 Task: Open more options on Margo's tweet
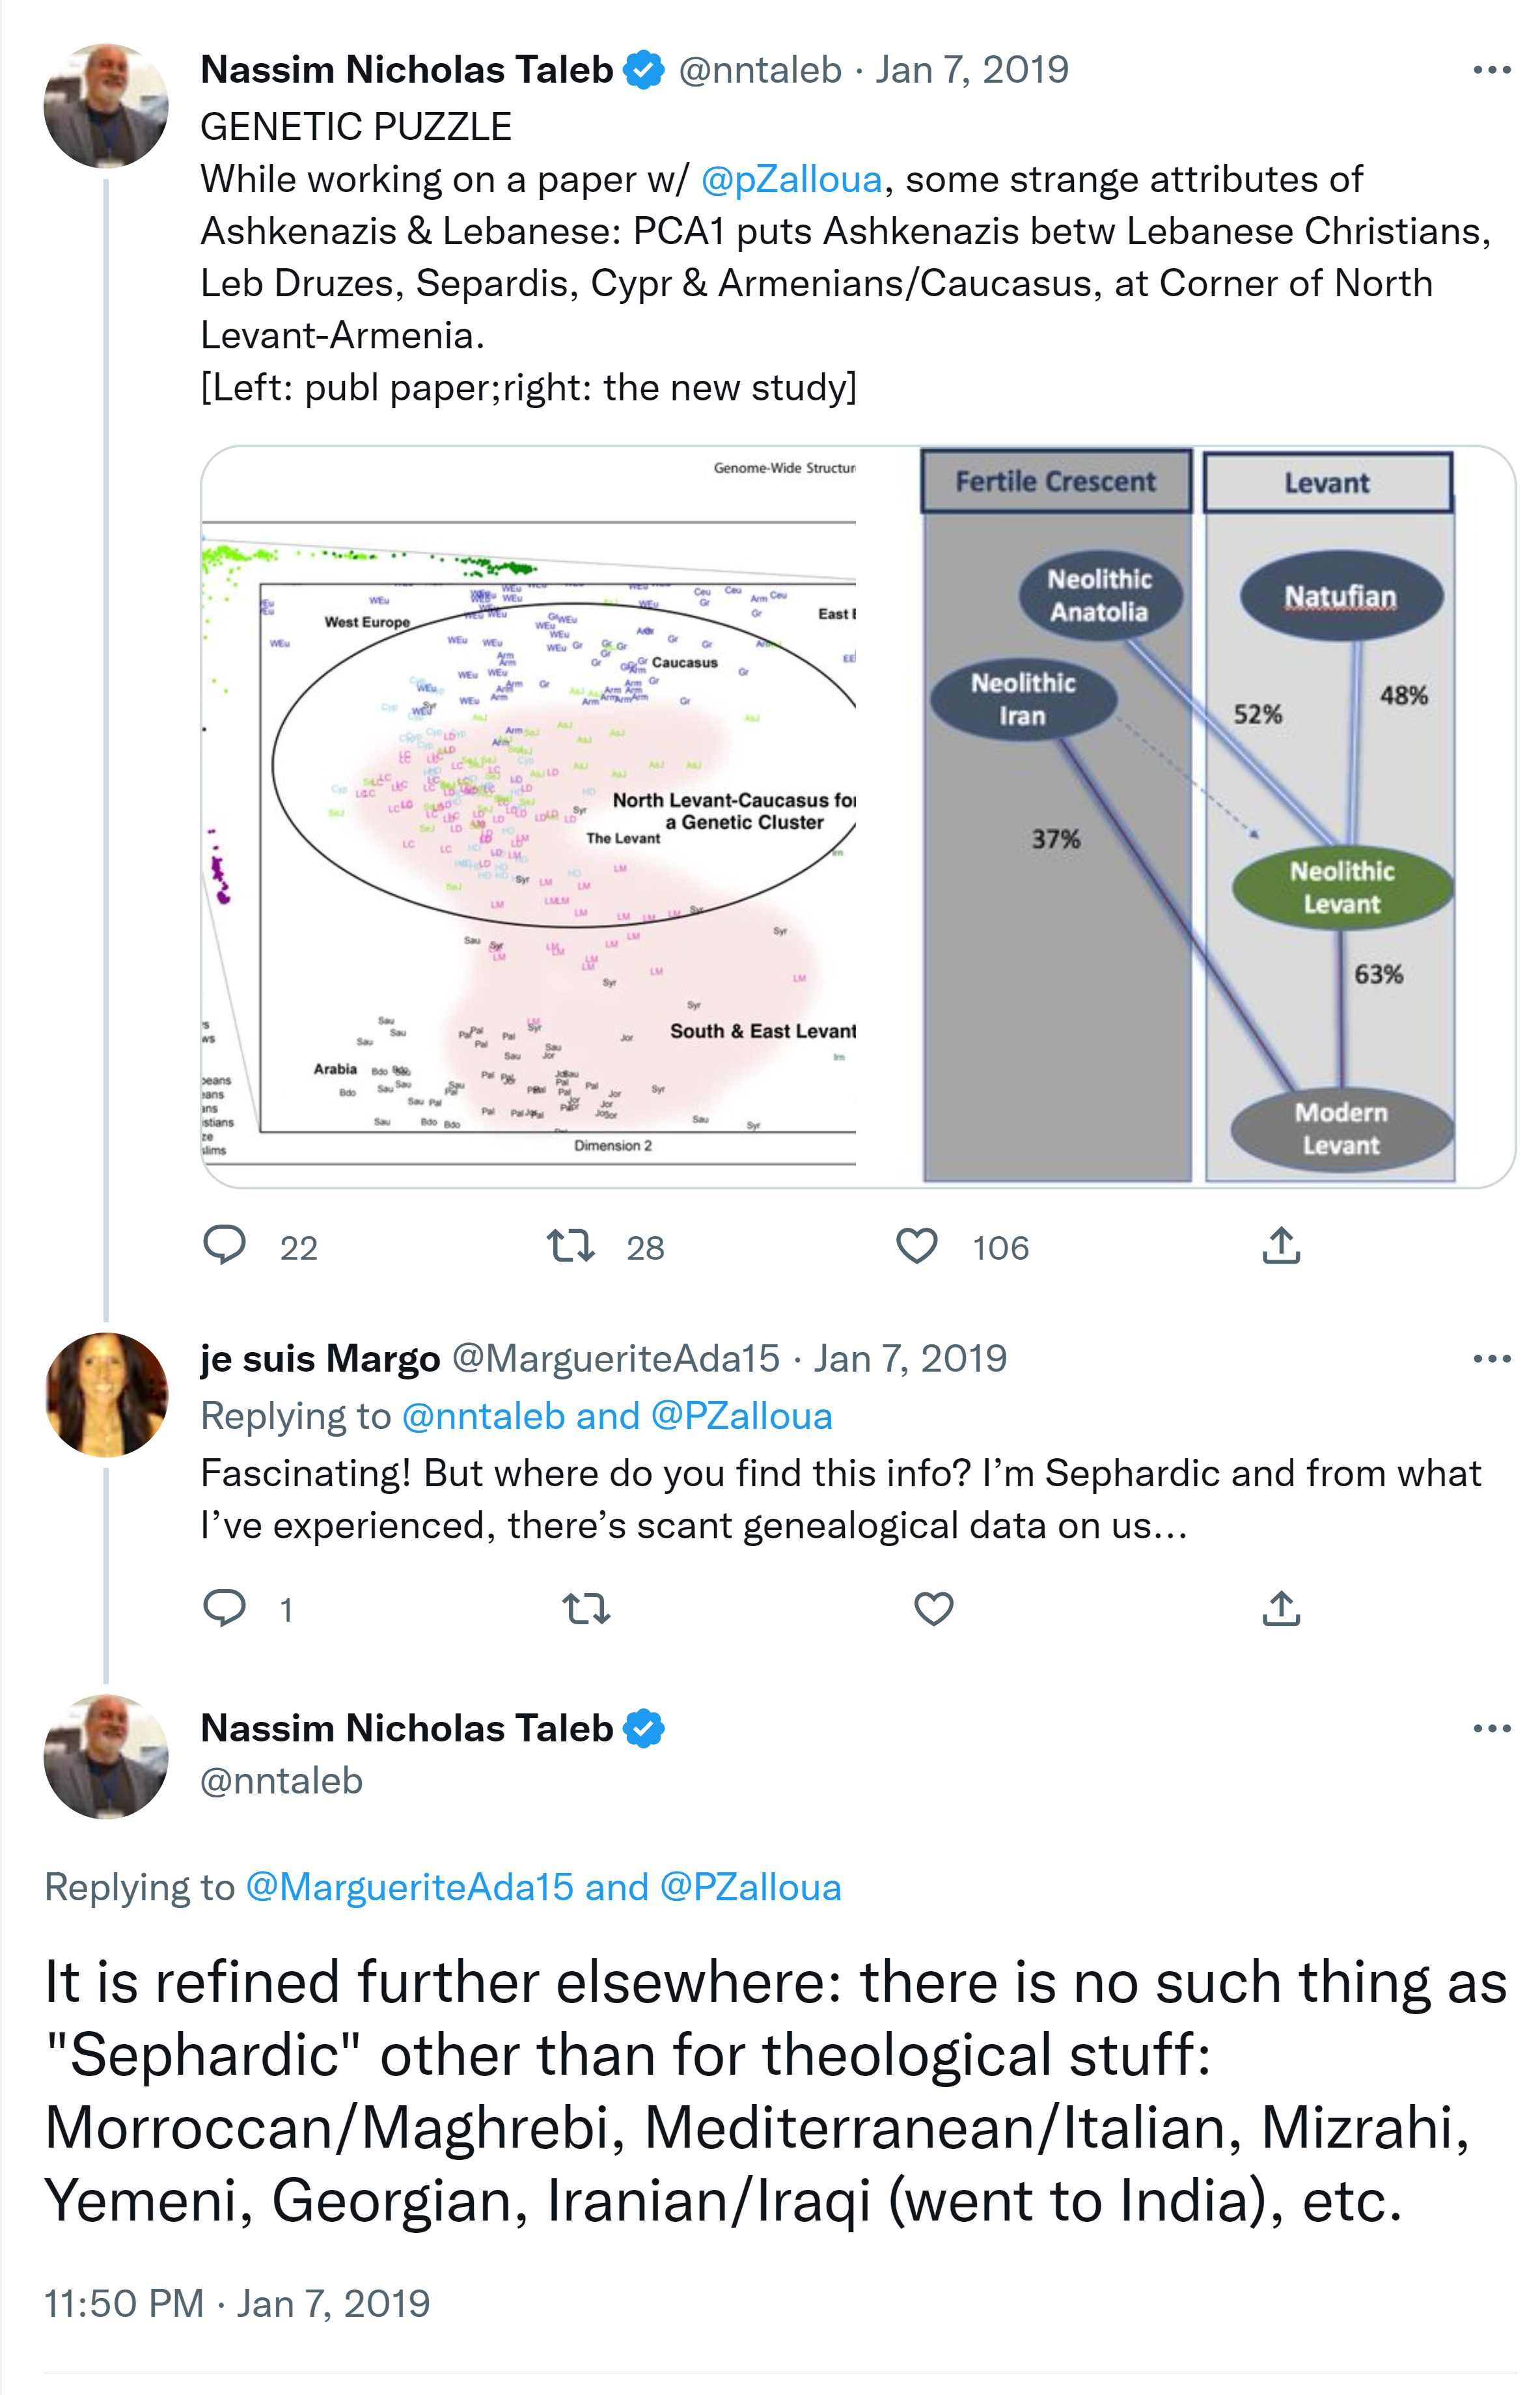pyautogui.click(x=1491, y=1359)
